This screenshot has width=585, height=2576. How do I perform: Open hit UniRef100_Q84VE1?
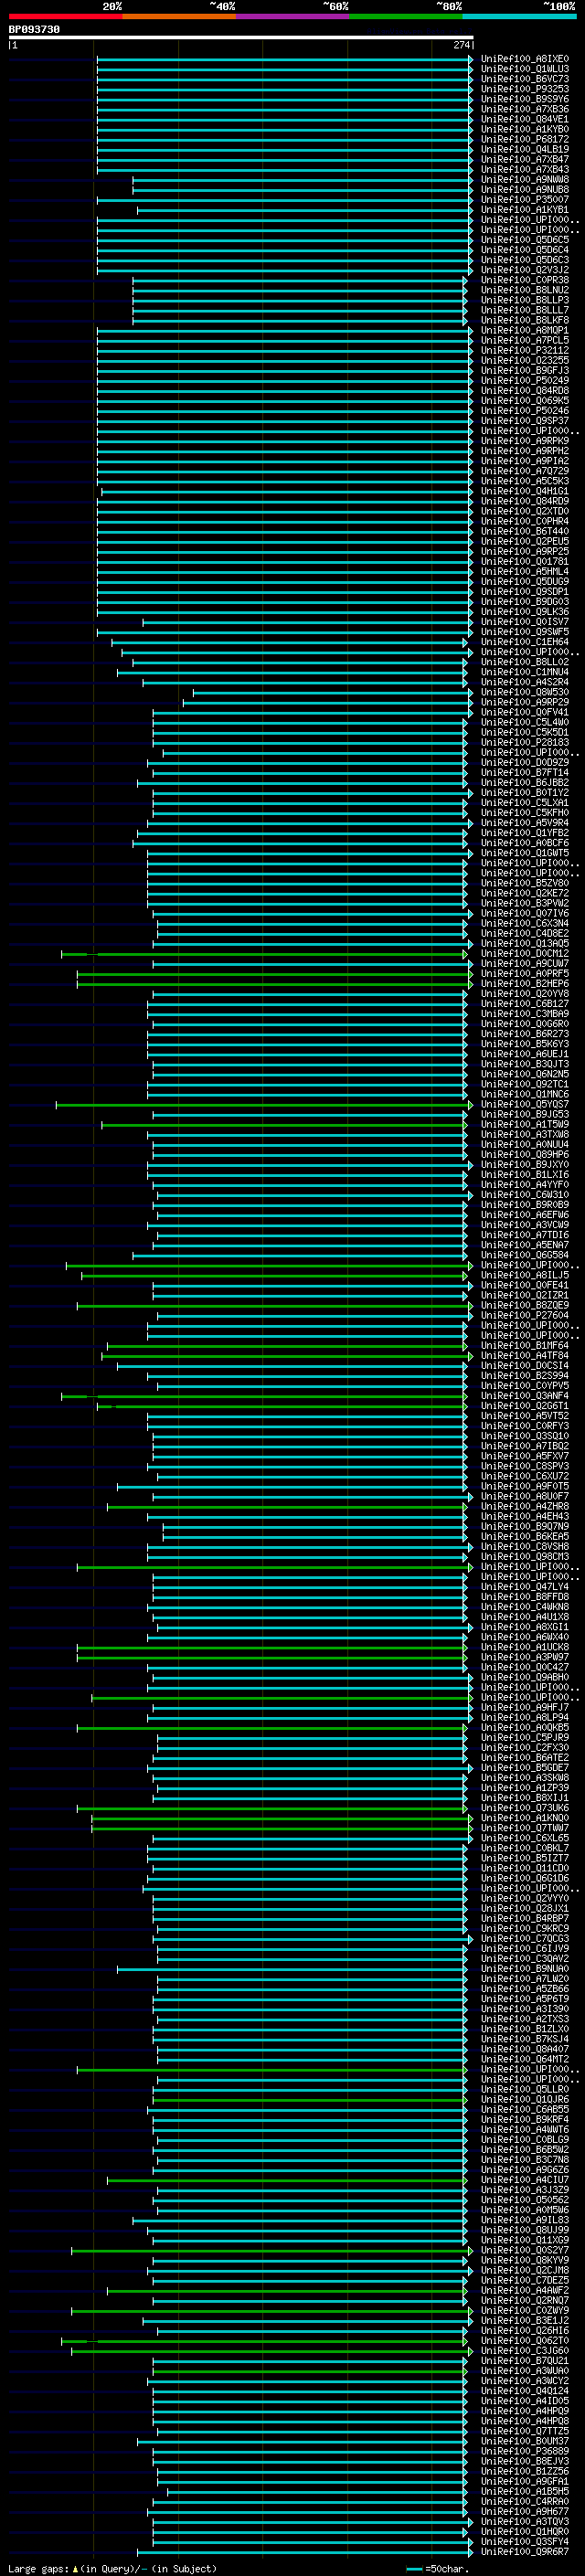[525, 119]
